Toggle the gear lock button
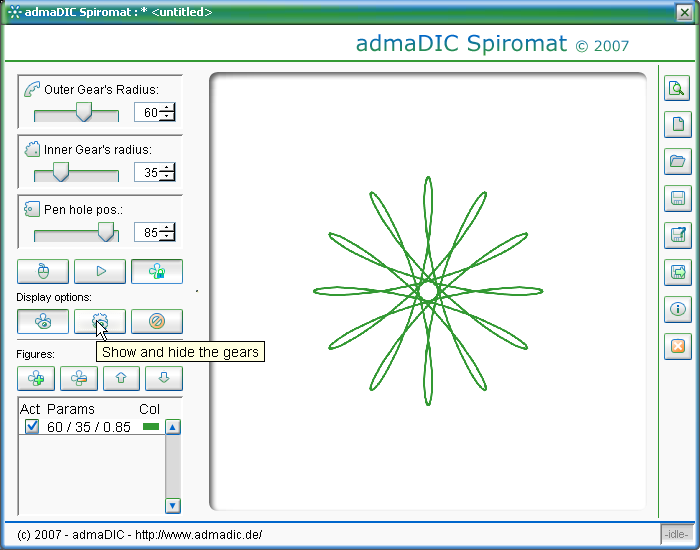The width and height of the screenshot is (700, 550). [x=157, y=271]
